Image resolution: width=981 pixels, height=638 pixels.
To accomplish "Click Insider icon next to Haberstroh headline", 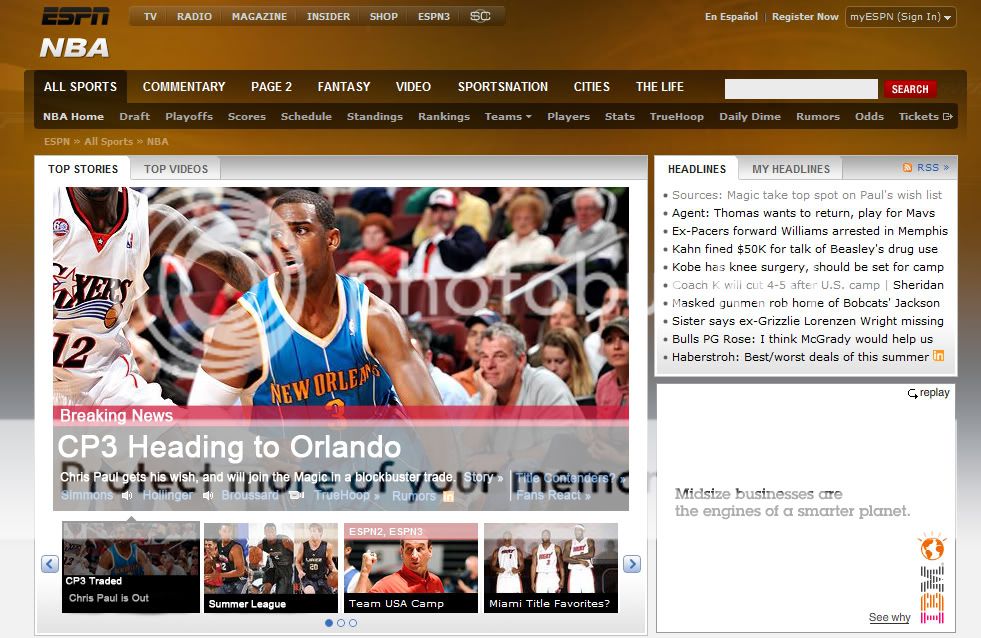I will click(x=938, y=356).
